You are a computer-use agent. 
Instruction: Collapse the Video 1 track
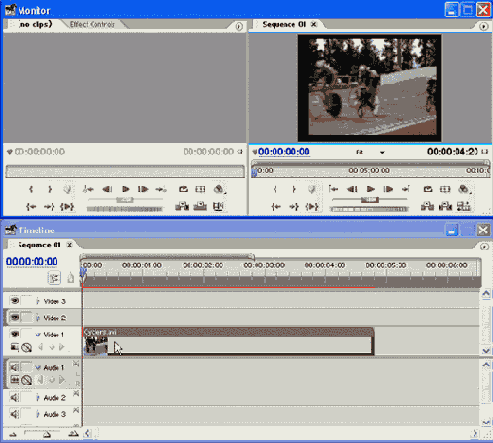(38, 334)
